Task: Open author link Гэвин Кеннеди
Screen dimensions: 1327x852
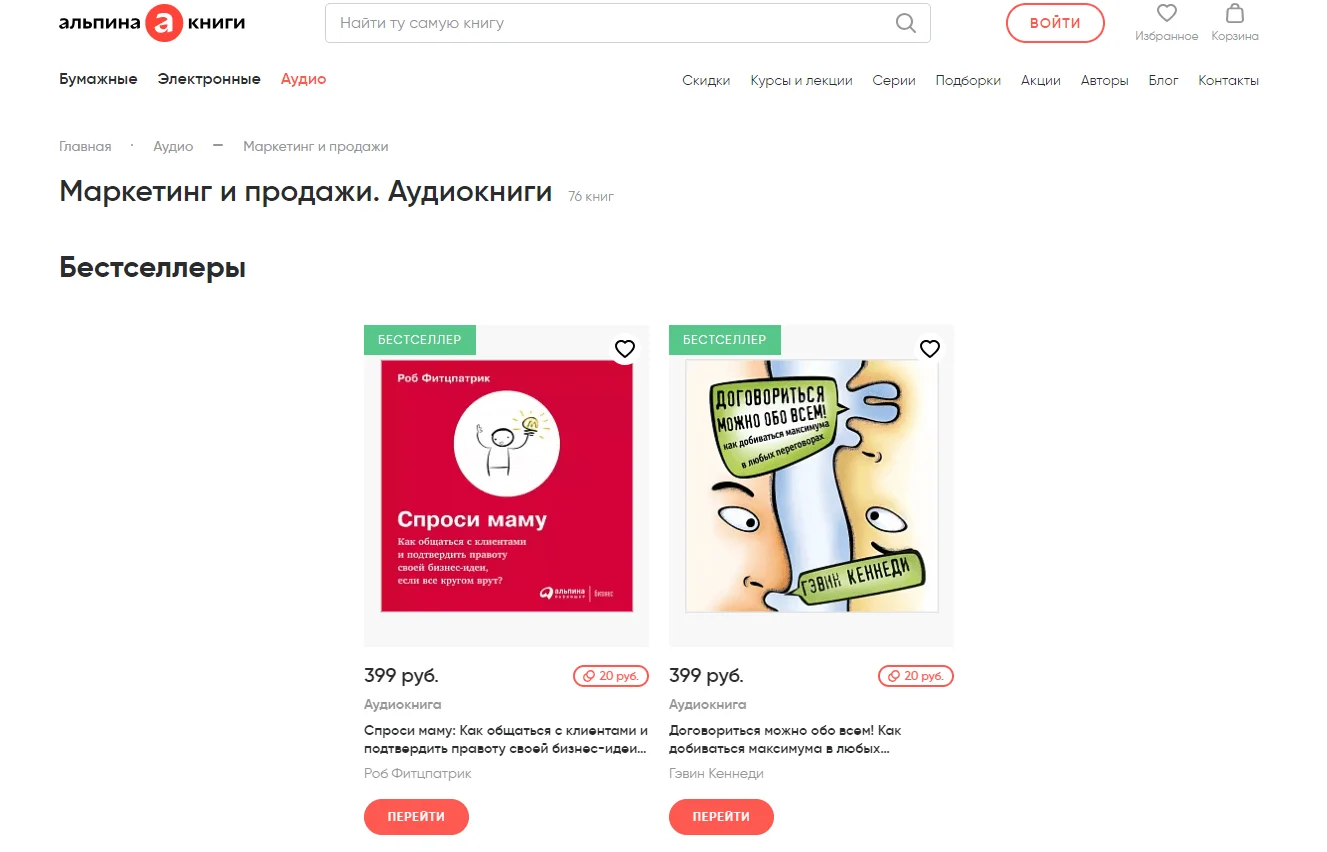Action: pyautogui.click(x=716, y=773)
